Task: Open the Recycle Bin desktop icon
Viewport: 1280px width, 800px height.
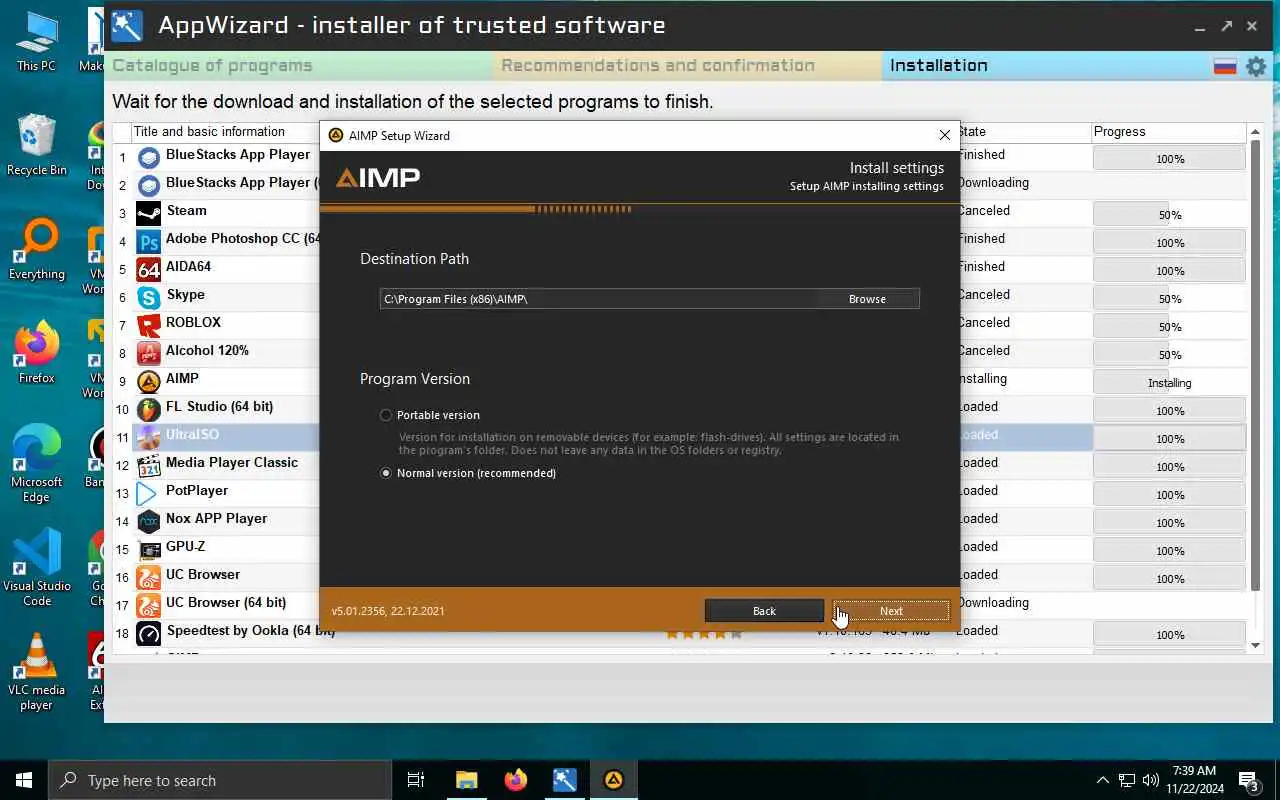Action: tap(37, 146)
